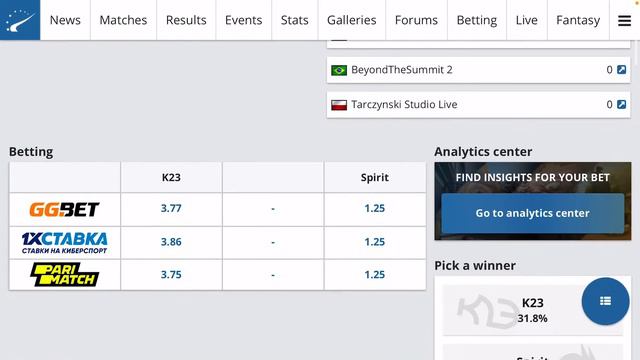Go to the Fantasy section
Image resolution: width=640 pixels, height=360 pixels.
point(578,20)
